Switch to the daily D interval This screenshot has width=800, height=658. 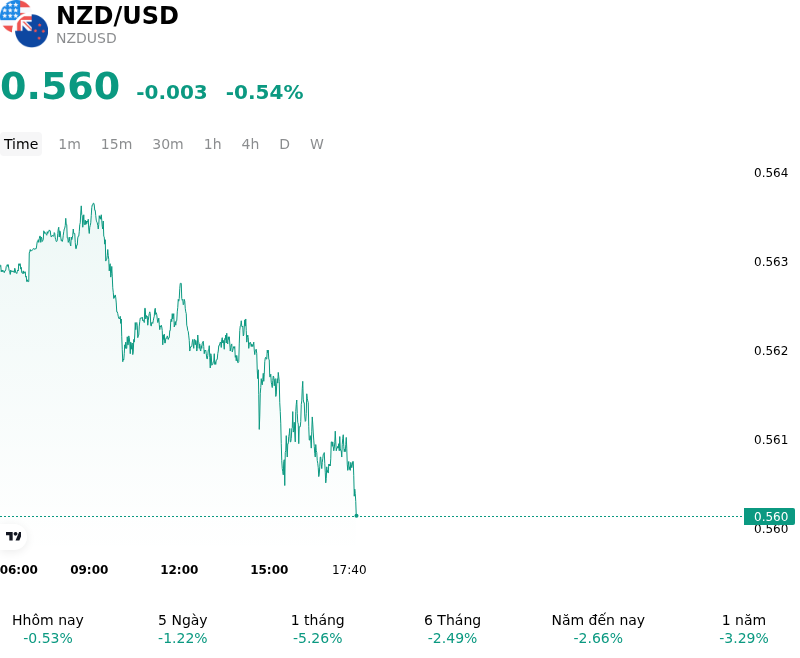pyautogui.click(x=284, y=144)
